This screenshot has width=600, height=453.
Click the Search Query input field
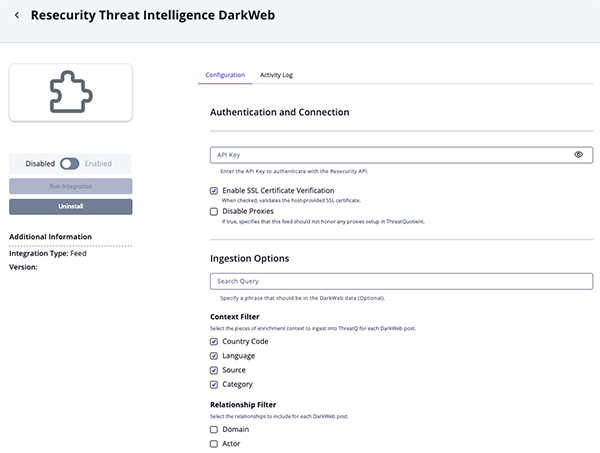click(x=400, y=281)
